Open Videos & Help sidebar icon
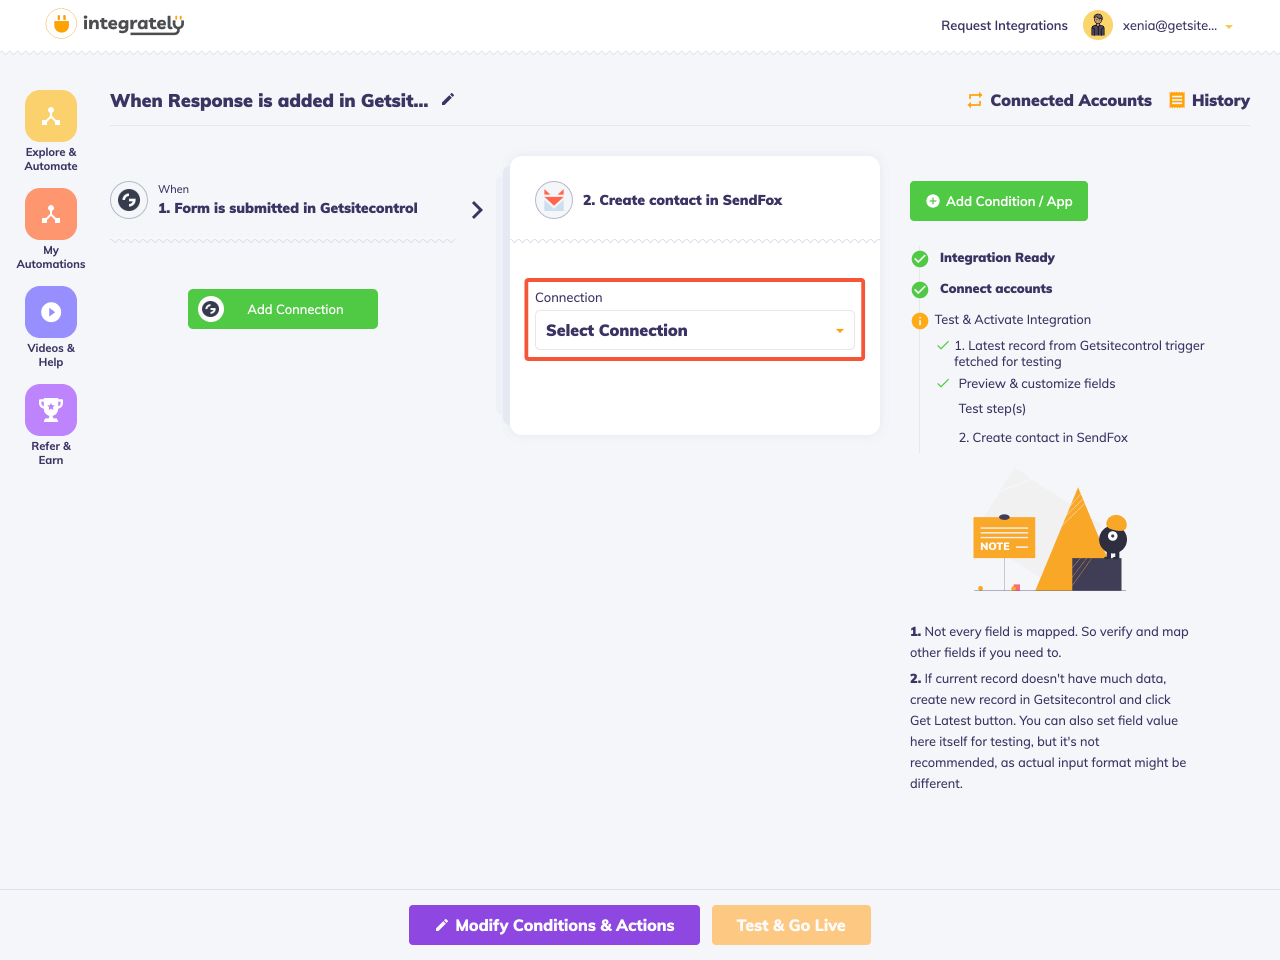Image resolution: width=1280 pixels, height=960 pixels. click(x=51, y=312)
